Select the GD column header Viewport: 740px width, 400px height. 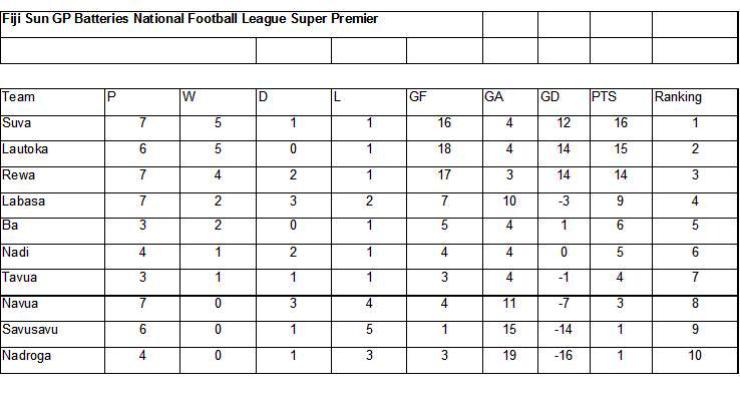point(564,101)
